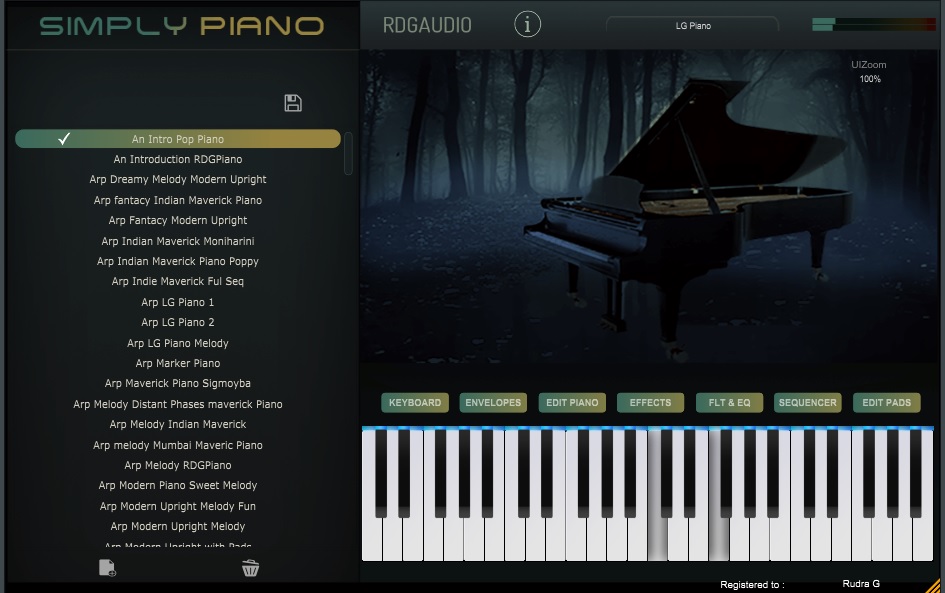Select 'Arp Fantacy Modern Upright' preset
This screenshot has height=593, width=945.
[178, 220]
